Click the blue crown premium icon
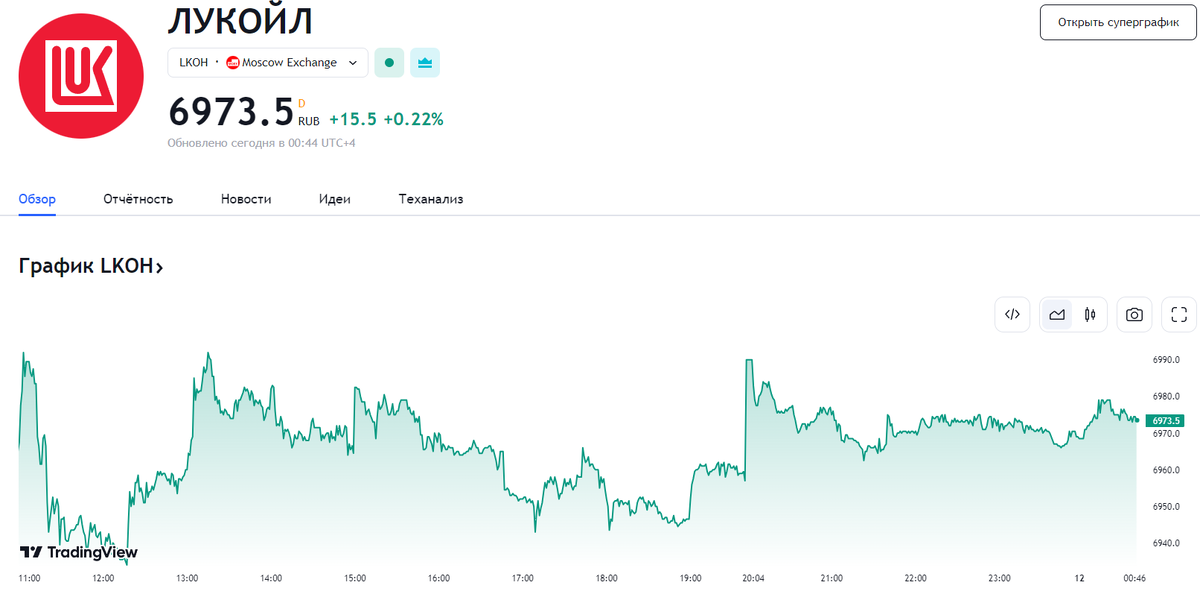This screenshot has width=1200, height=594. pos(425,63)
